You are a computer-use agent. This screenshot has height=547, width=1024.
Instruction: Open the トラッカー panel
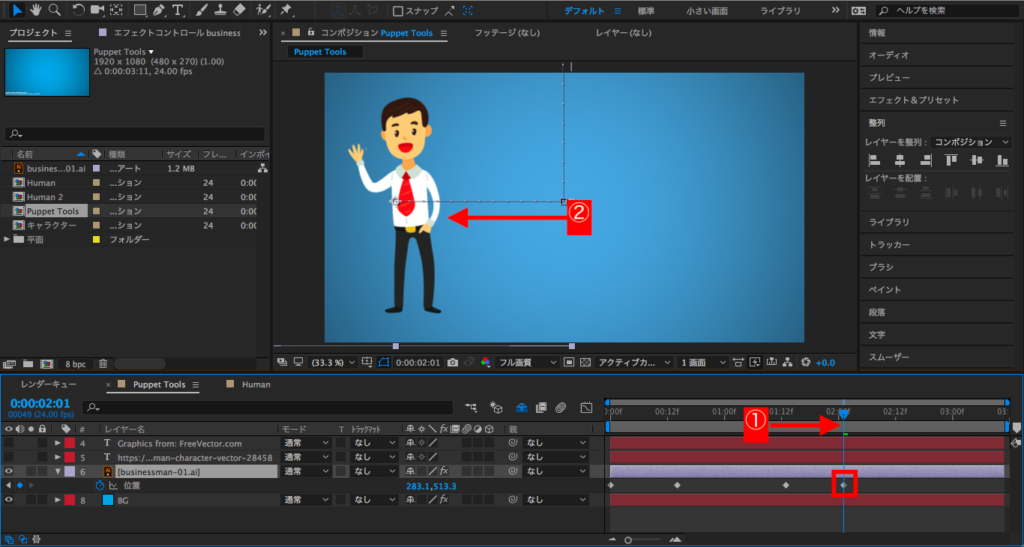tap(889, 245)
